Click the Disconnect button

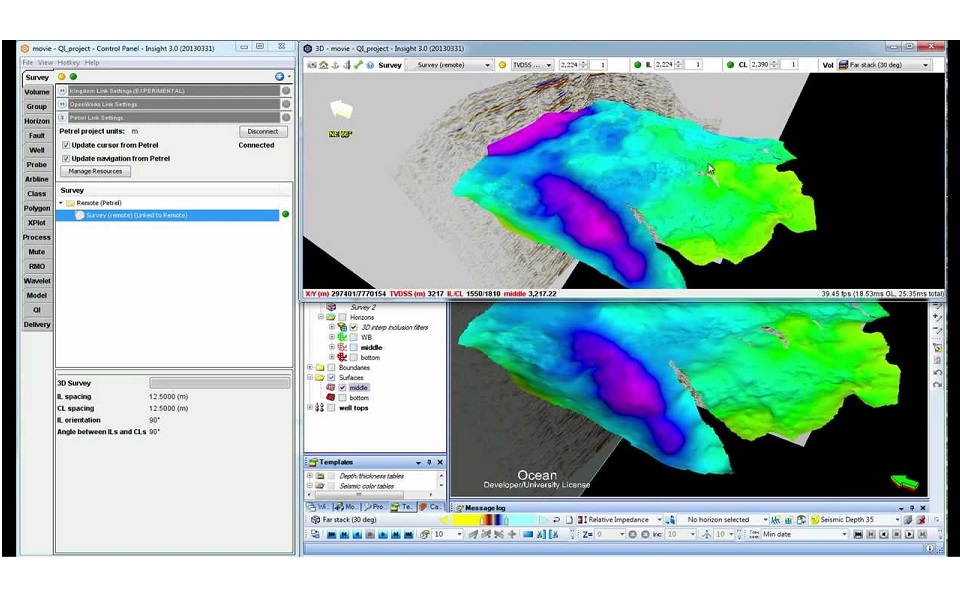(x=263, y=131)
